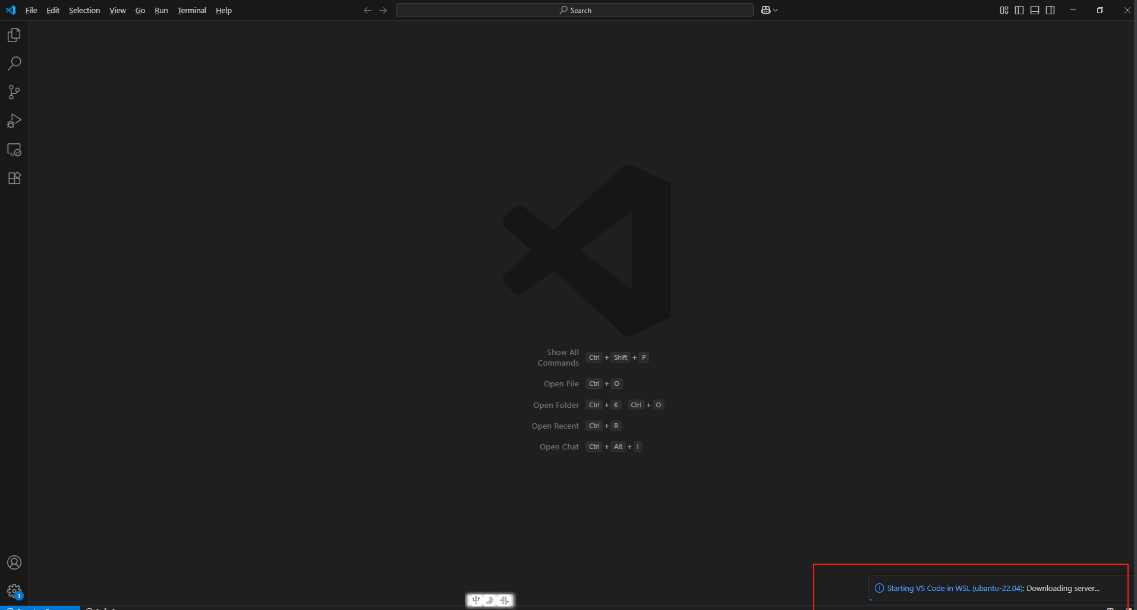Go forward with the right arrow
Viewport: 1137px width, 610px height.
tap(383, 10)
